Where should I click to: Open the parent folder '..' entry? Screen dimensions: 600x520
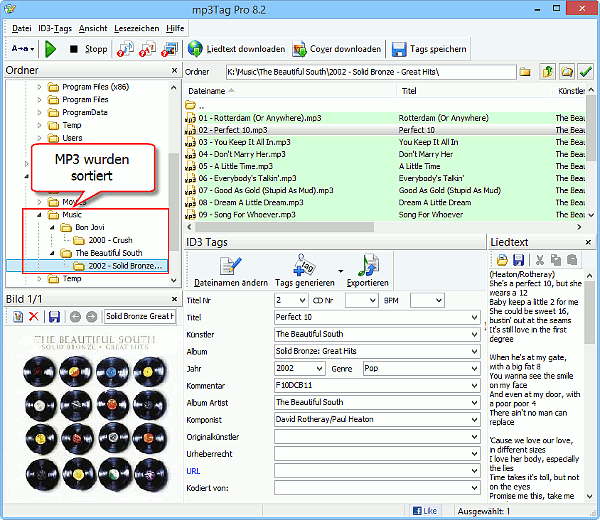pos(195,105)
